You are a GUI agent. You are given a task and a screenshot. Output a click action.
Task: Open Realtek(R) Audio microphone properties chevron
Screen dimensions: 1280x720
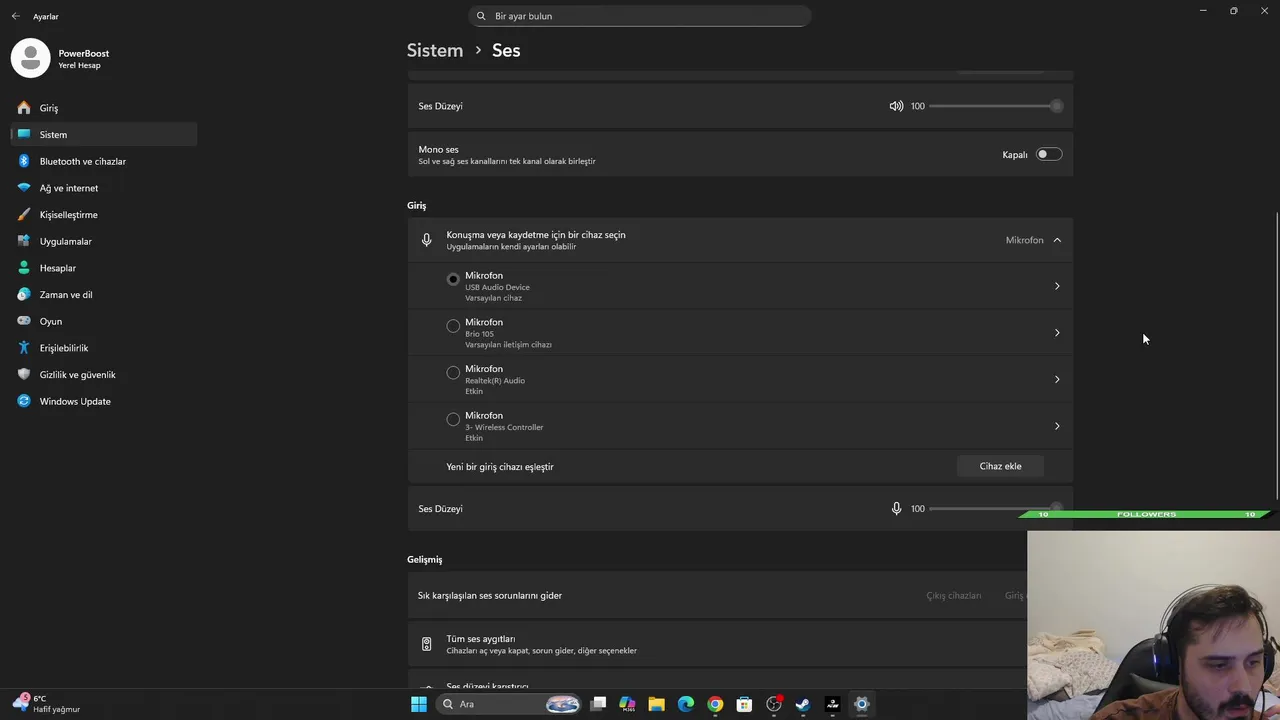[x=1057, y=379]
